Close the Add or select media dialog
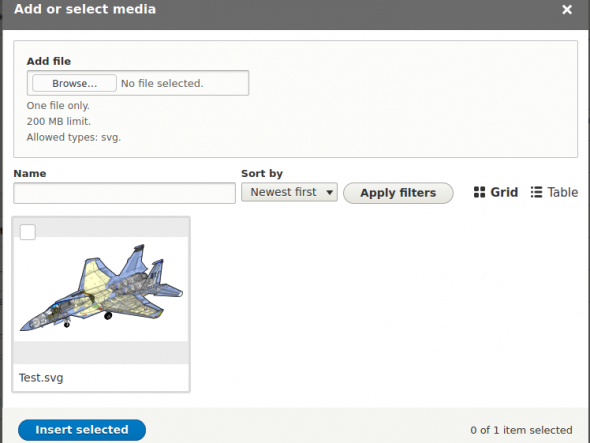 pyautogui.click(x=567, y=9)
